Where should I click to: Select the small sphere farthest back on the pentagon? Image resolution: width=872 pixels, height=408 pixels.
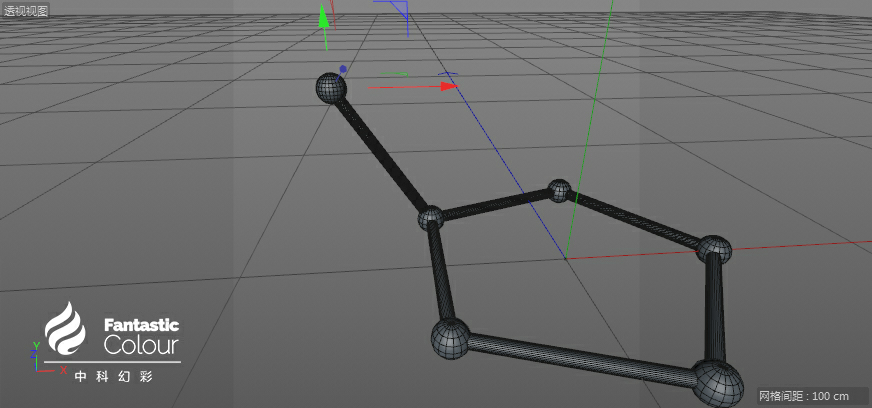point(559,191)
